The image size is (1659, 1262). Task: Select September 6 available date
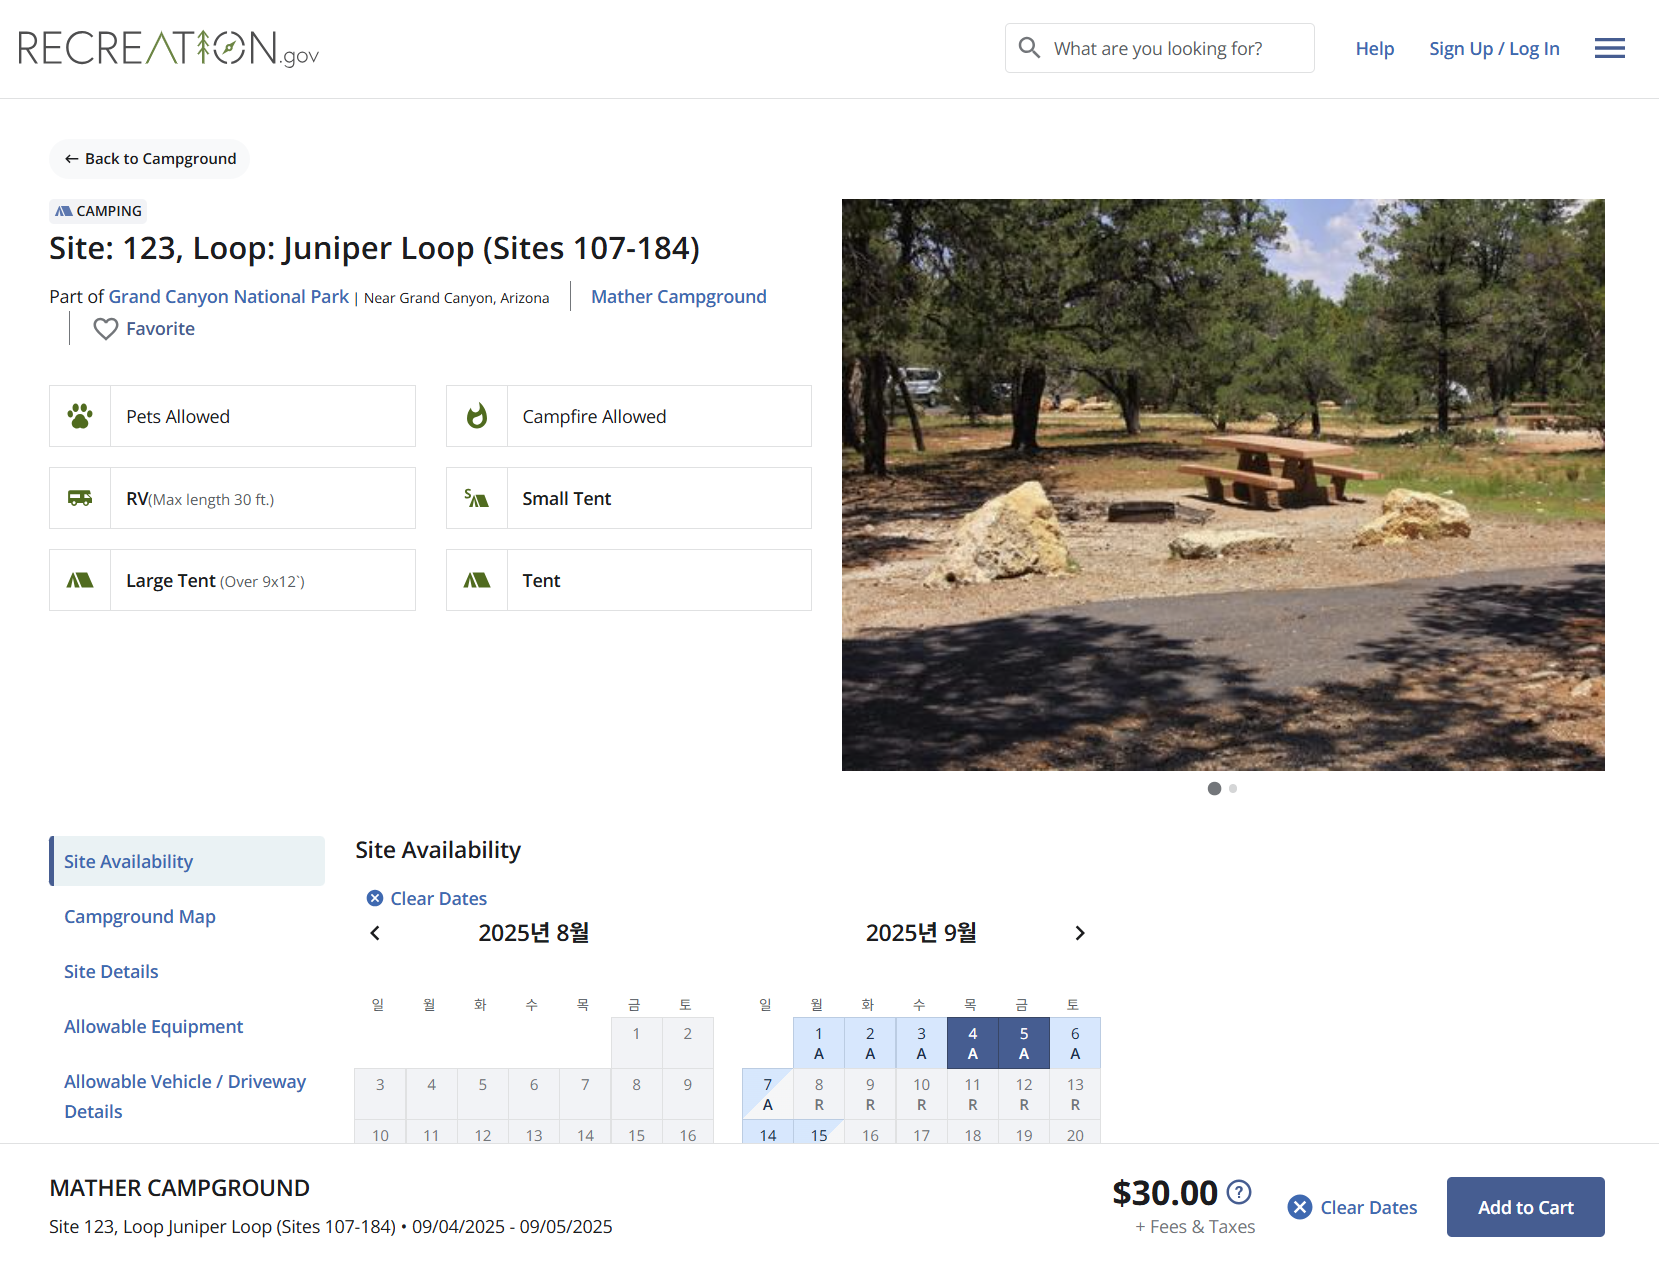click(x=1075, y=1043)
